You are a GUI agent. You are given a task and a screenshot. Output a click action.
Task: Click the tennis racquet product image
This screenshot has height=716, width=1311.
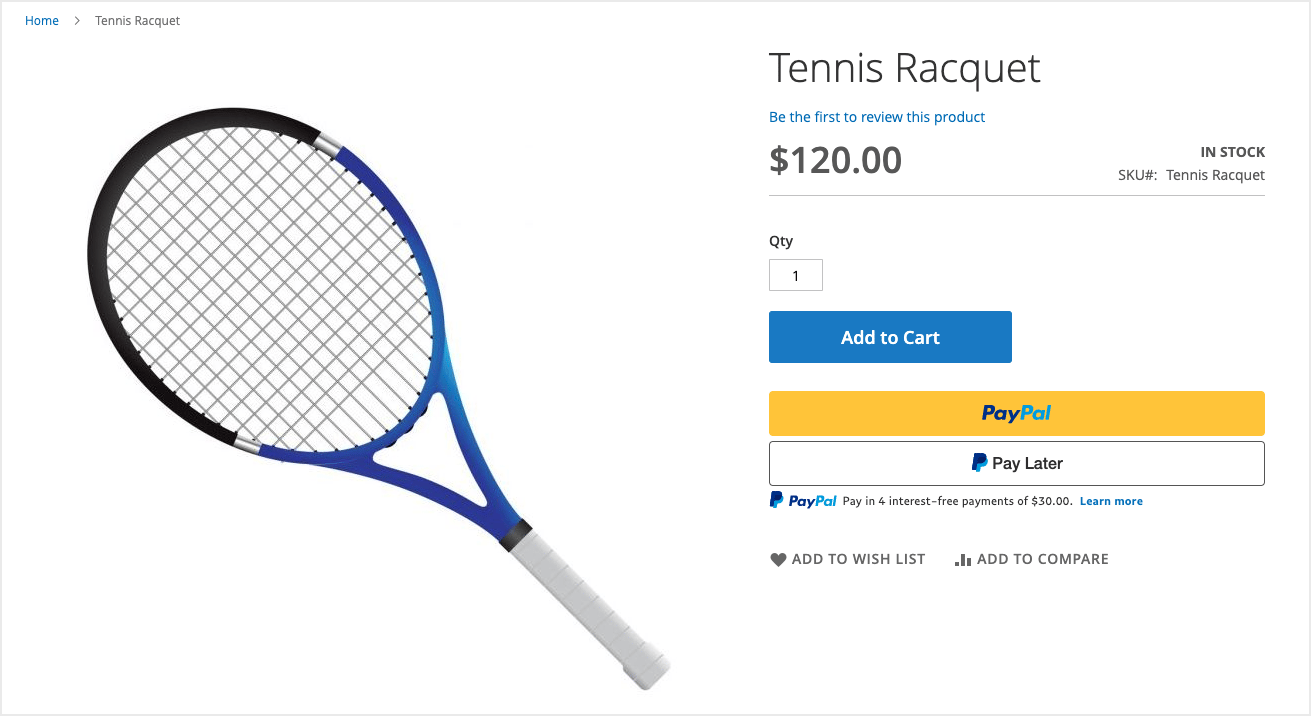[378, 397]
